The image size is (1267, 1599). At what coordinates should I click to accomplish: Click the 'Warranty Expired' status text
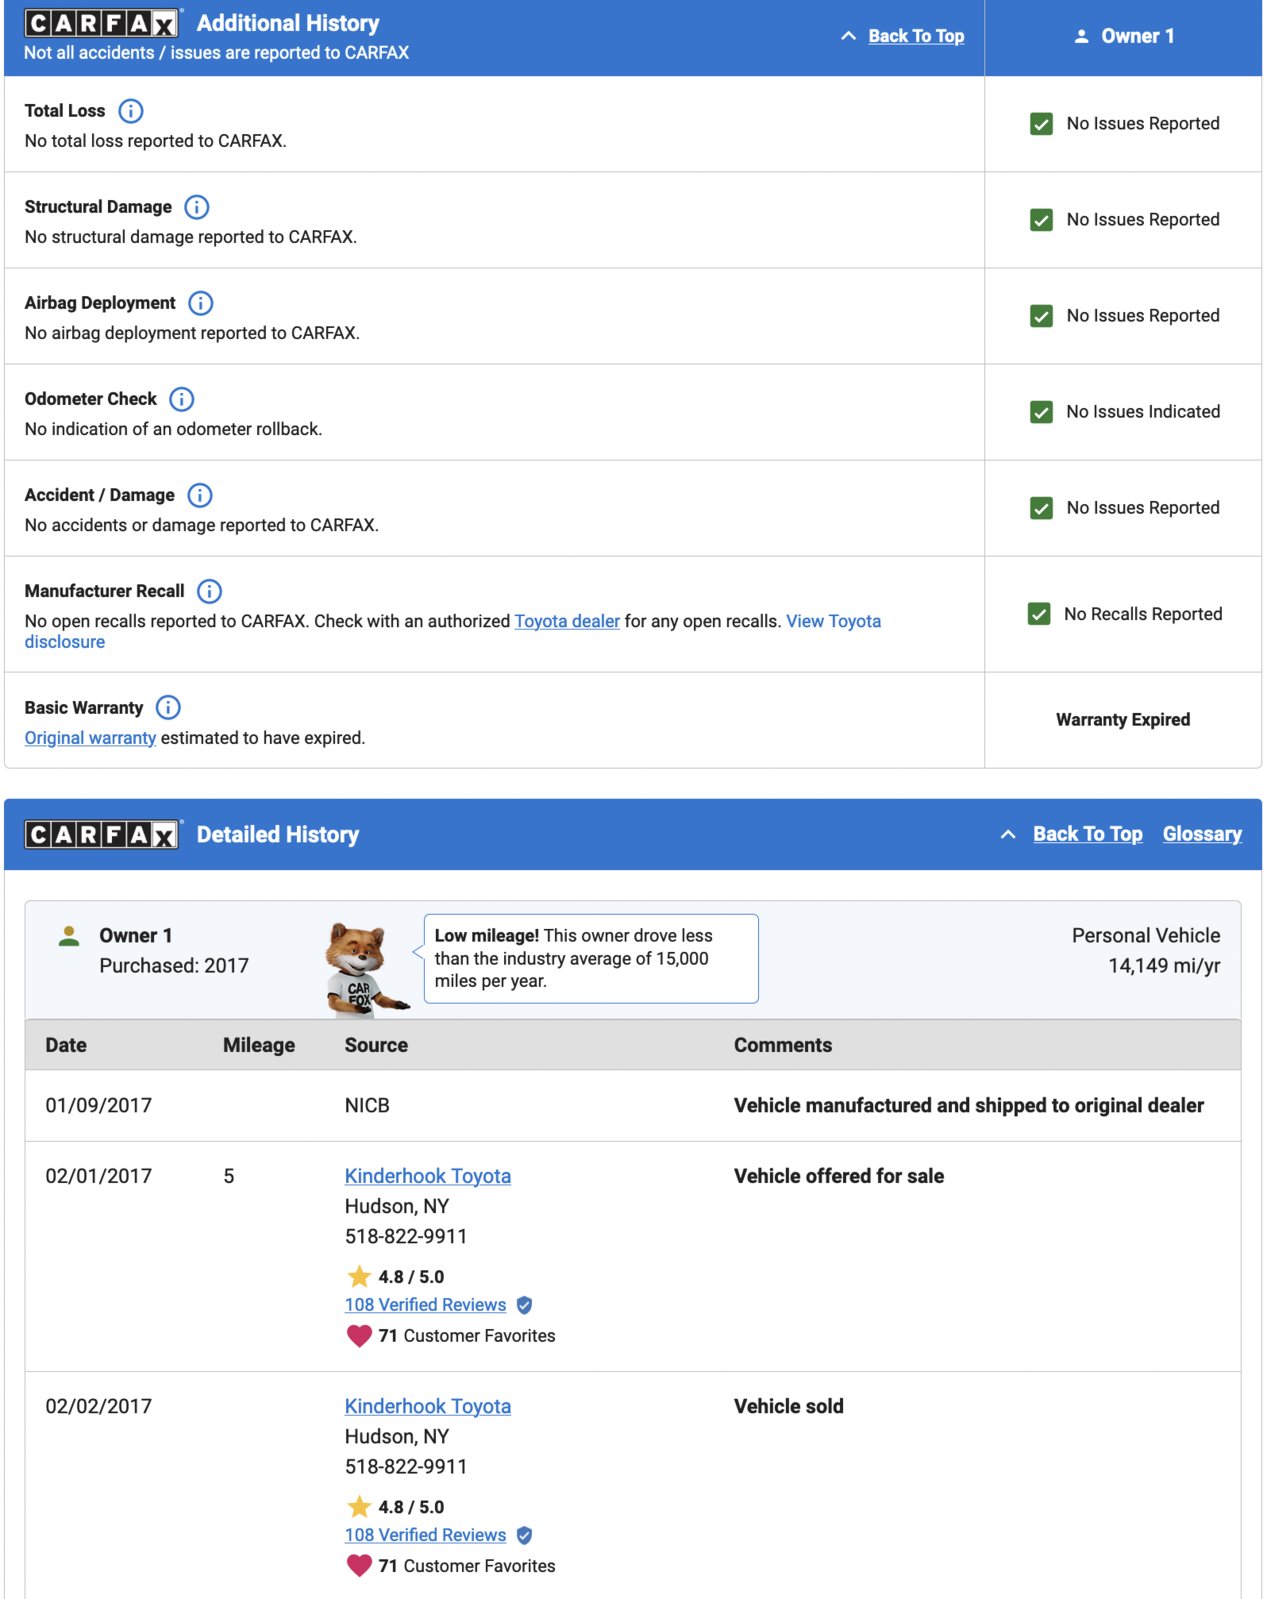click(x=1123, y=720)
